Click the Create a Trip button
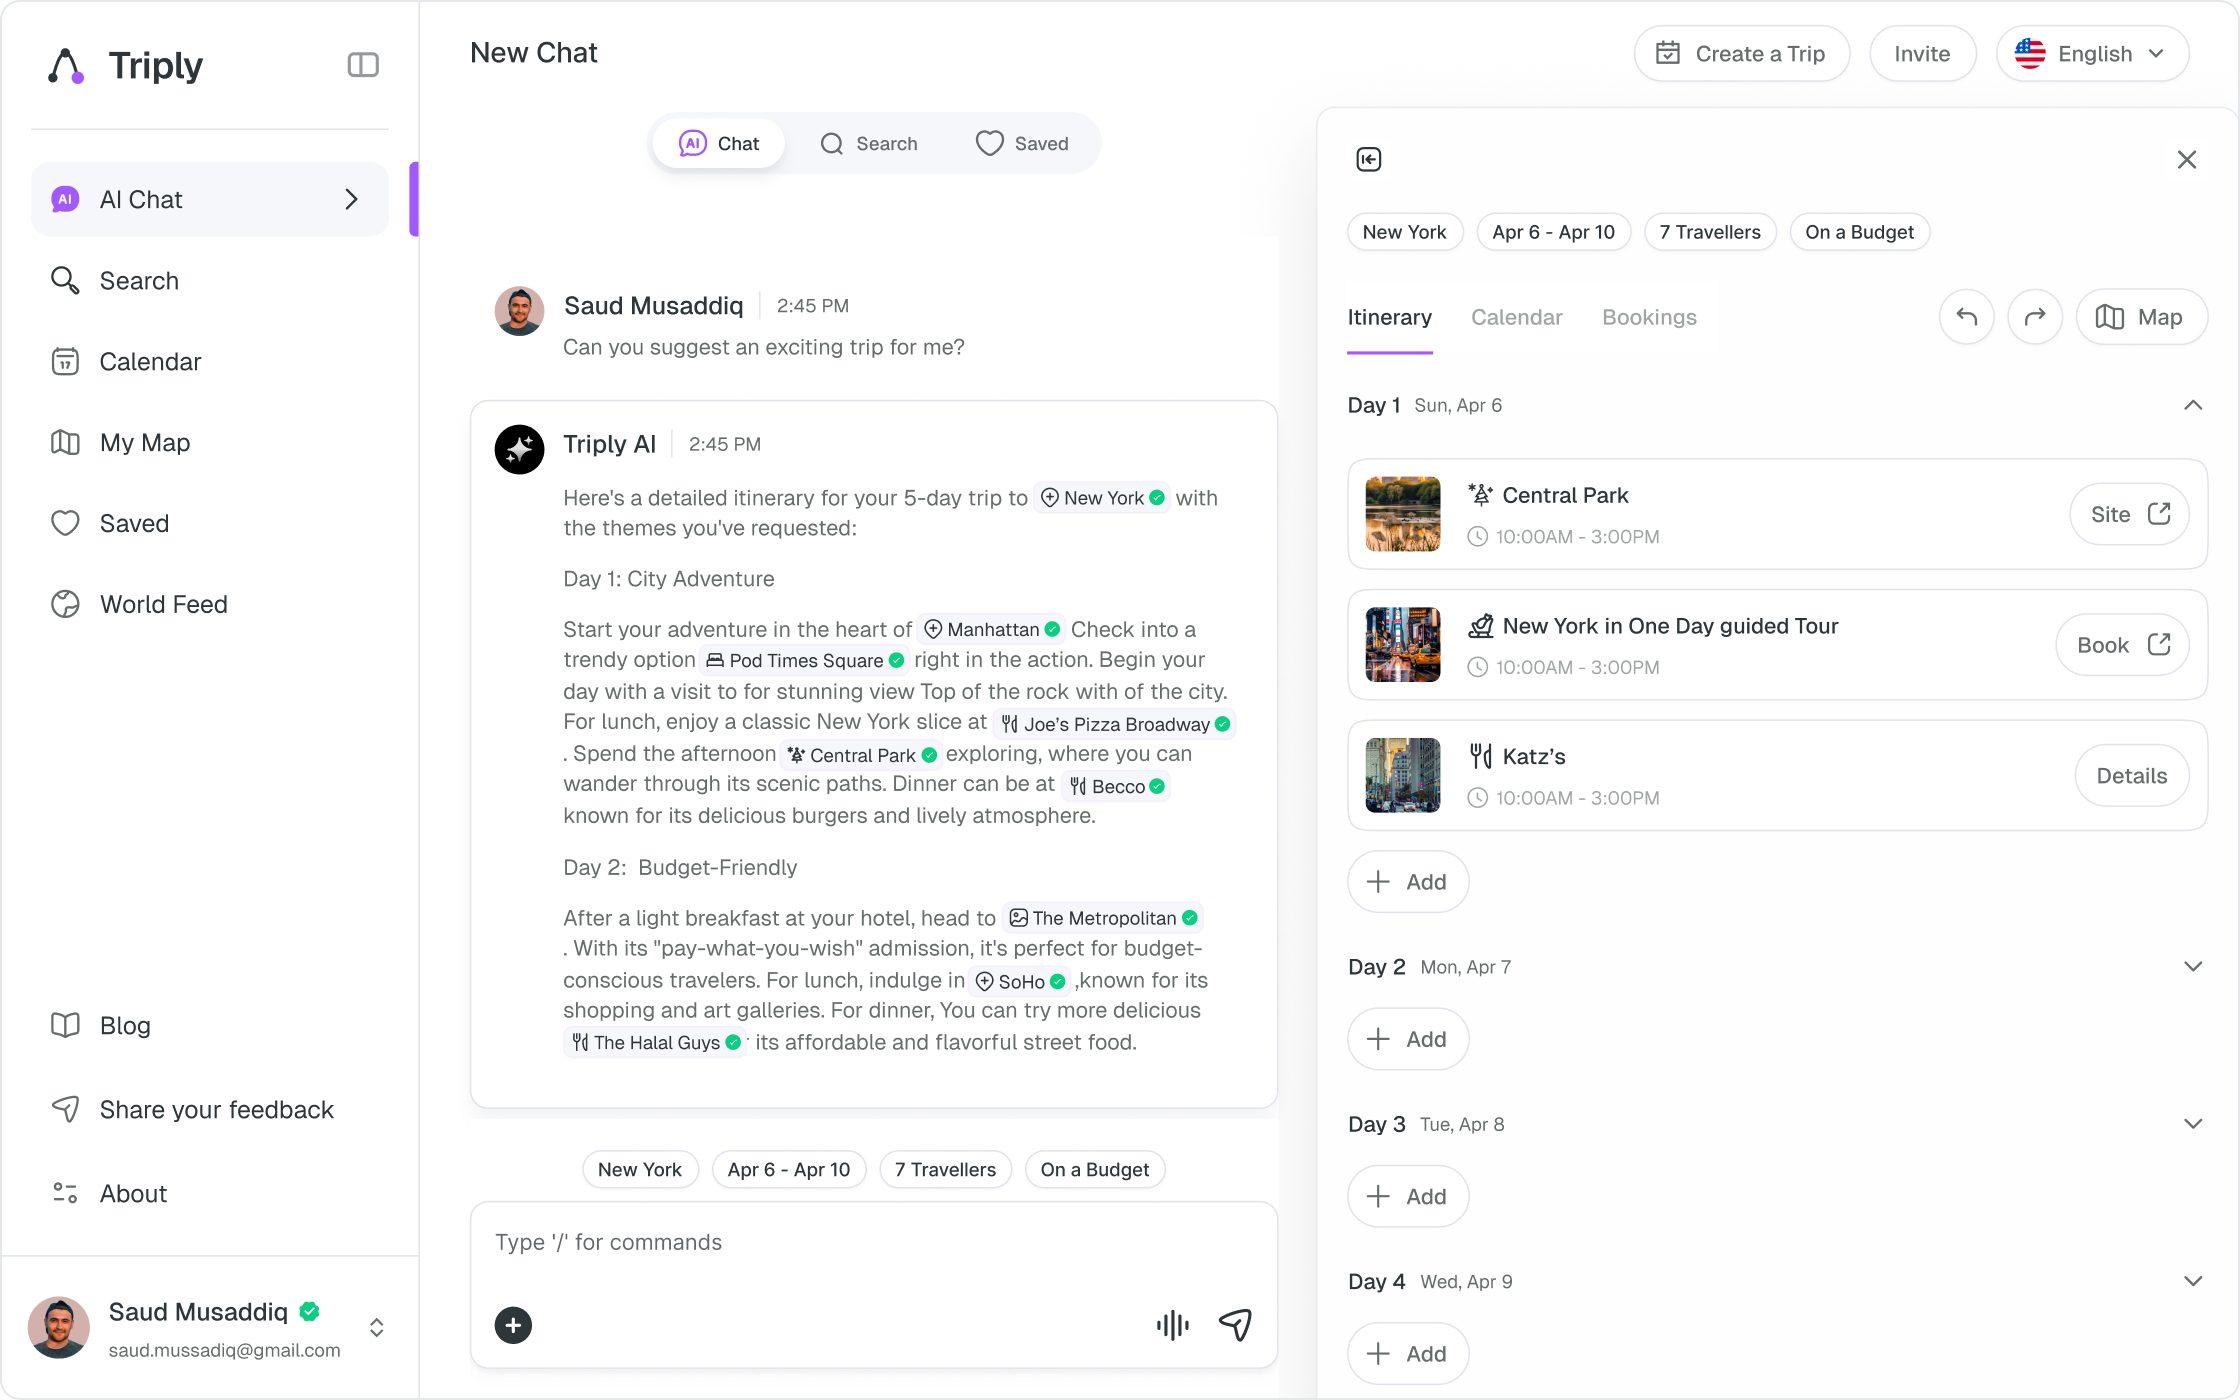Screen dimensions: 2240x1400 pyautogui.click(x=1741, y=54)
